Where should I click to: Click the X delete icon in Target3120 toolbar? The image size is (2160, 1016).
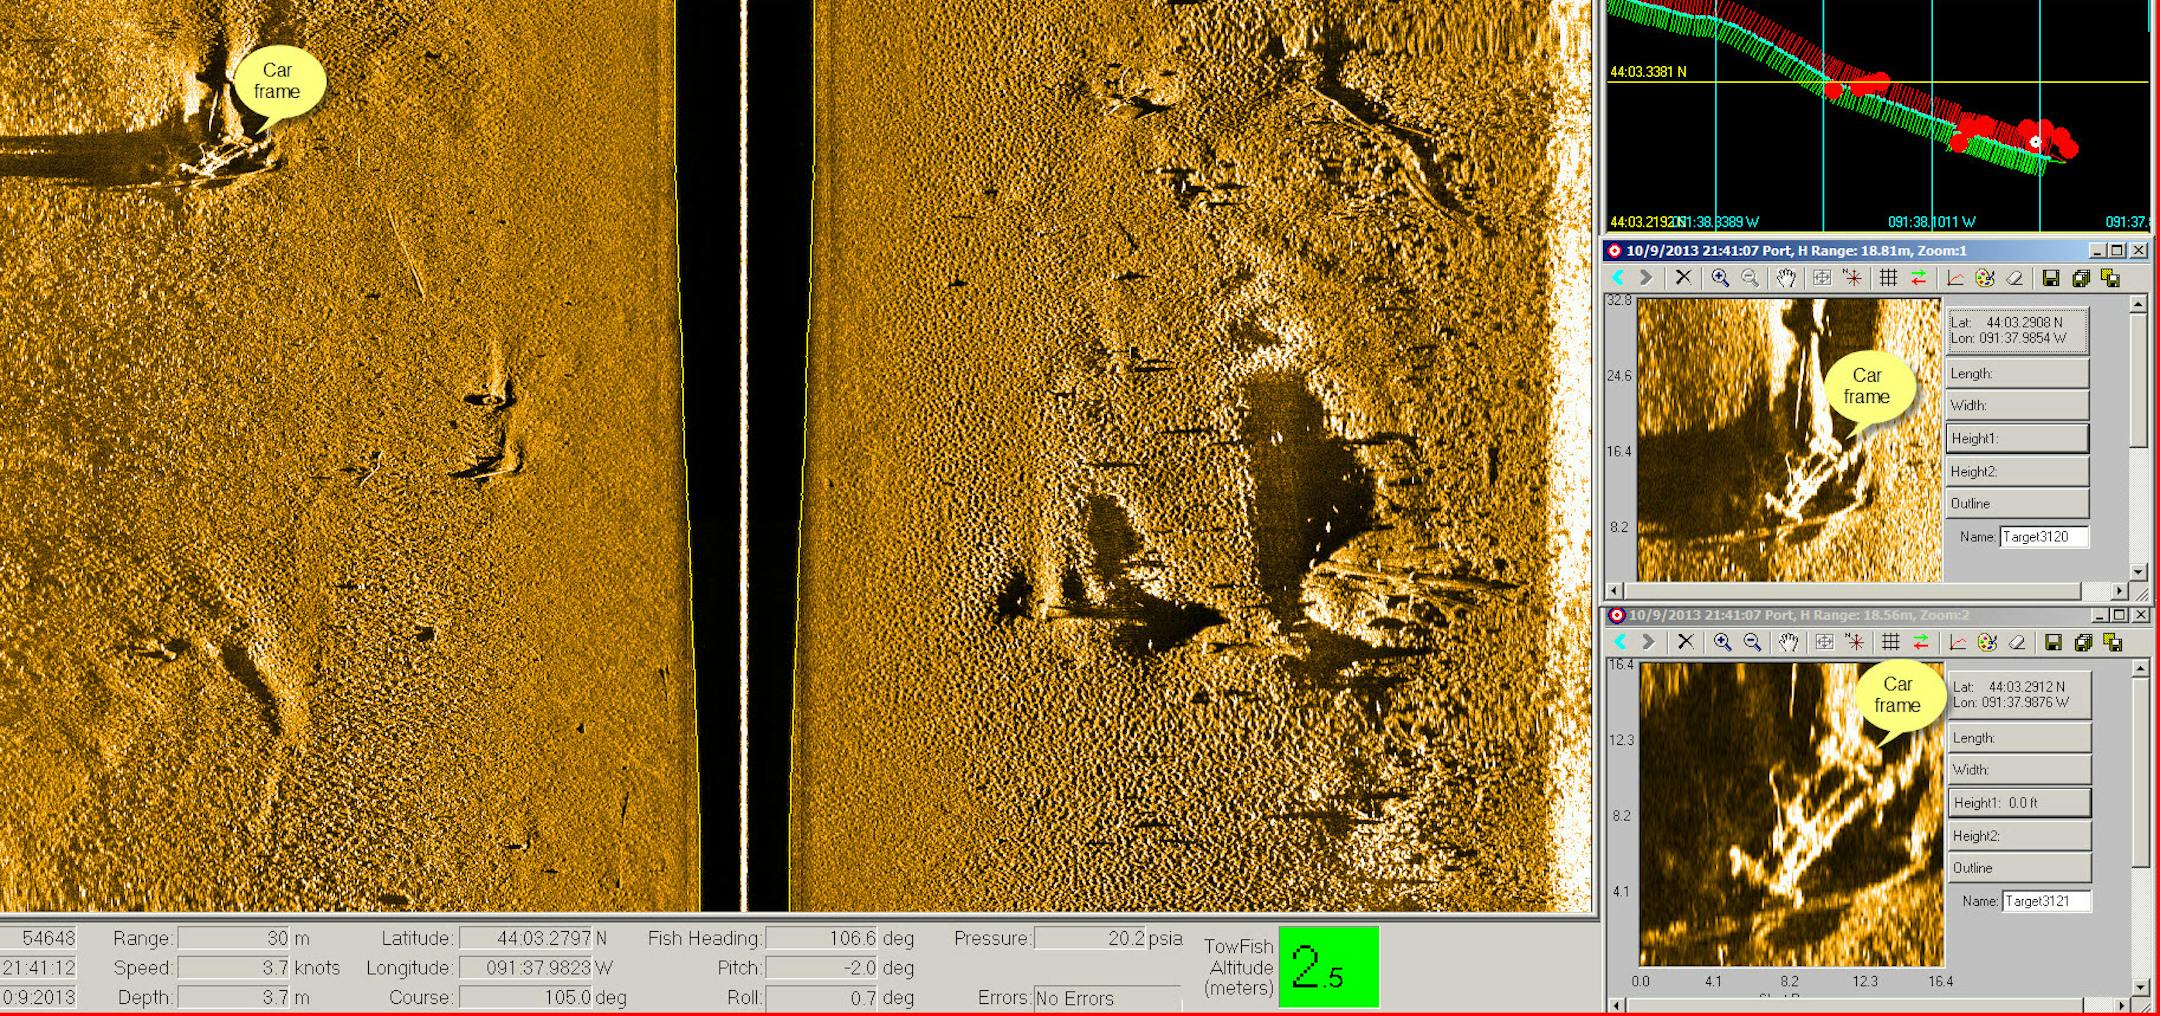tap(1684, 280)
